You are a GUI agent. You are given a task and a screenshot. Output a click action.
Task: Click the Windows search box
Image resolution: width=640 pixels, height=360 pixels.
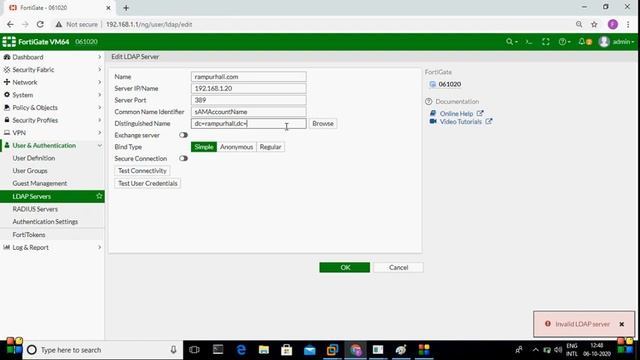[102, 350]
